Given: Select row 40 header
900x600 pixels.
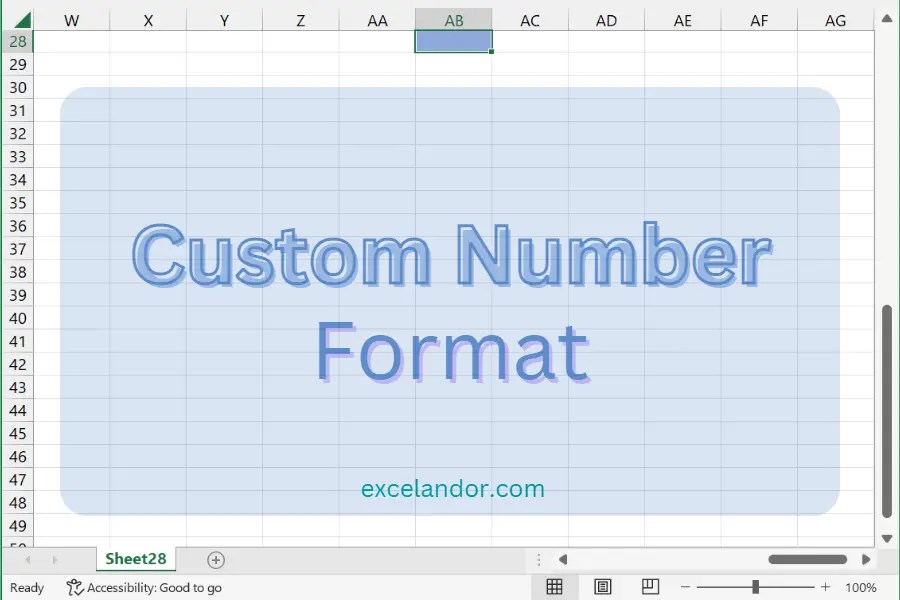Looking at the screenshot, I should [17, 318].
